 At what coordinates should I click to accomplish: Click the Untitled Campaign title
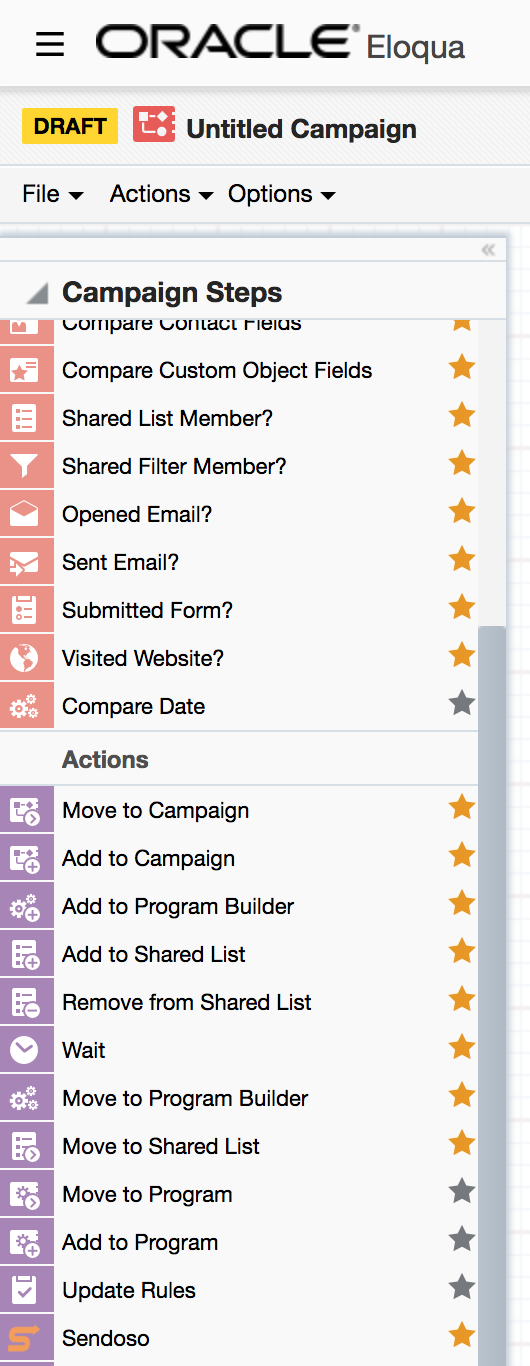point(301,129)
